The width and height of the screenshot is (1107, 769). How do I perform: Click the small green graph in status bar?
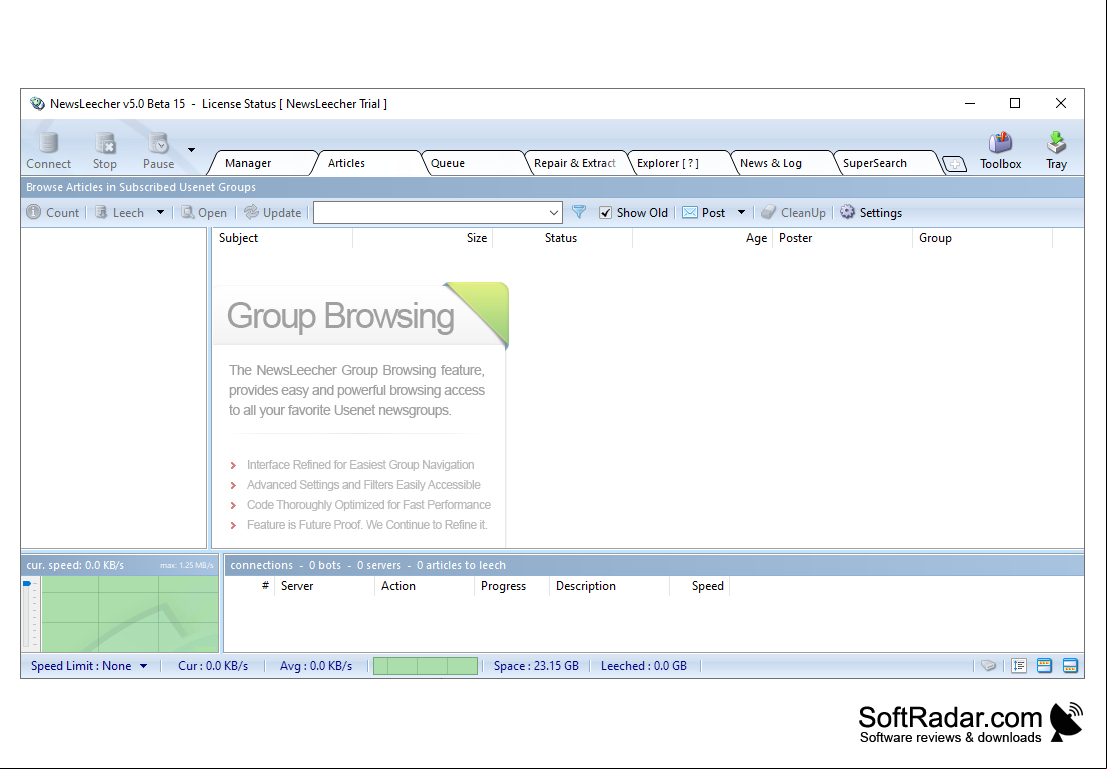(425, 666)
